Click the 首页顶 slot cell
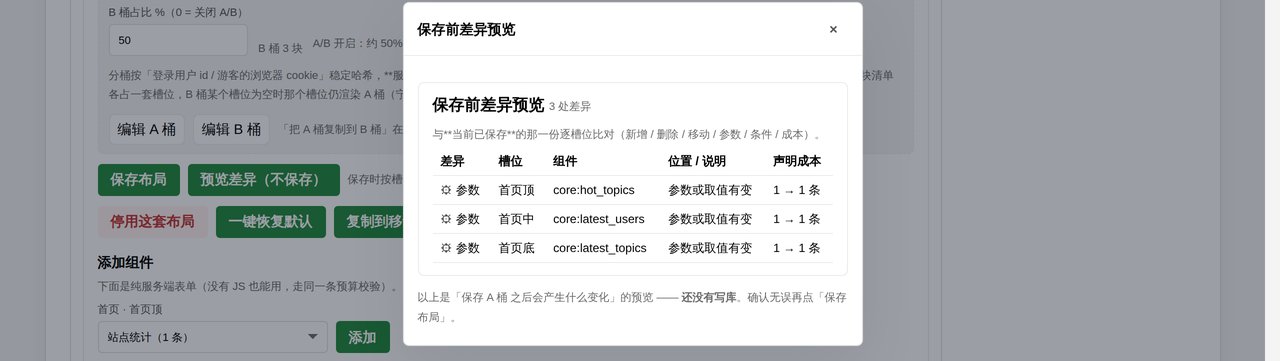 point(517,190)
